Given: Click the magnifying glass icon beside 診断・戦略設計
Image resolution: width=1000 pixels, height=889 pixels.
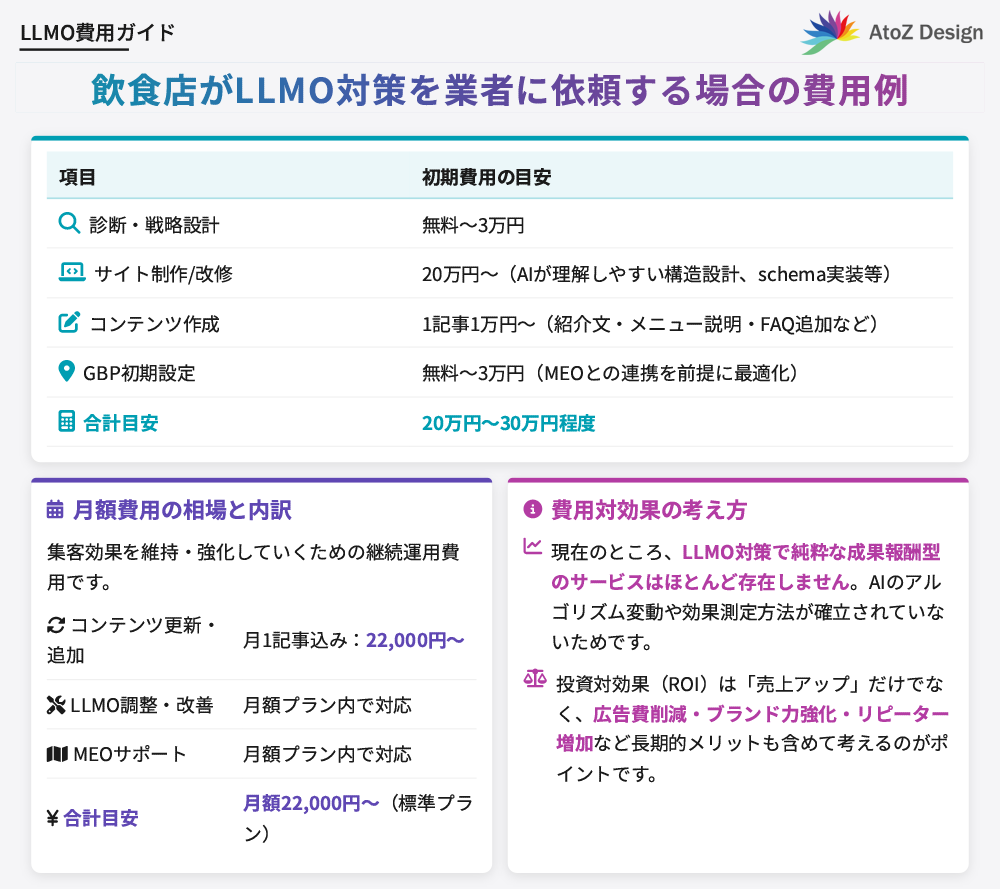Looking at the screenshot, I should click(x=69, y=224).
